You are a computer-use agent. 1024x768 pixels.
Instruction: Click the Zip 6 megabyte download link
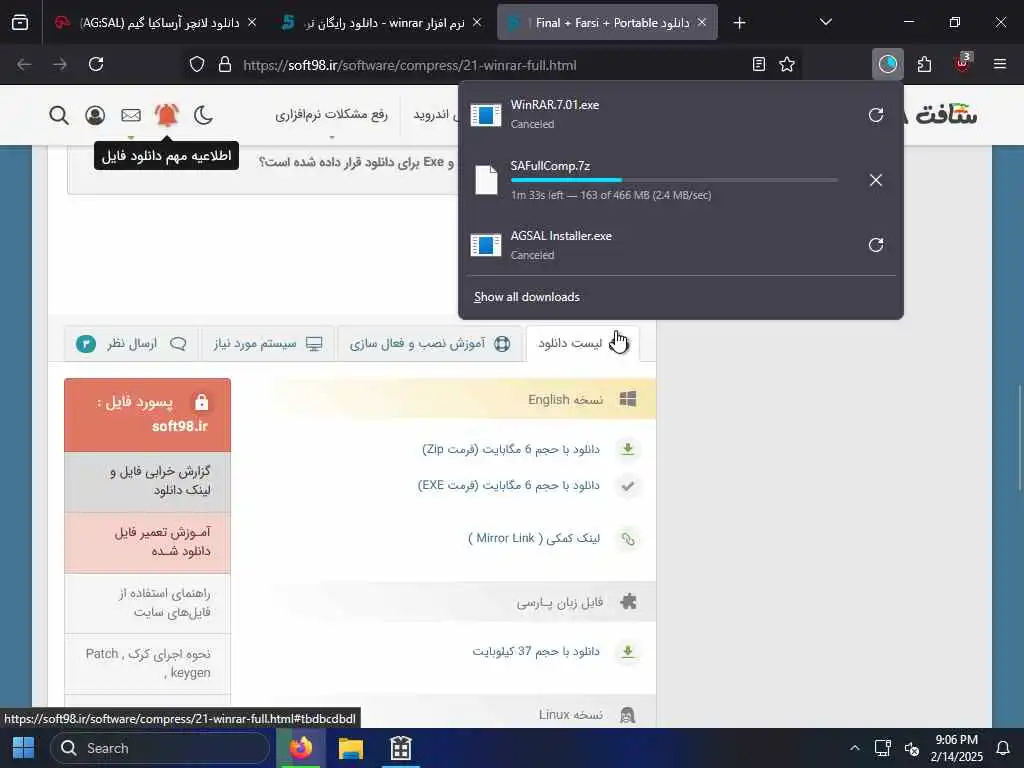(511, 449)
